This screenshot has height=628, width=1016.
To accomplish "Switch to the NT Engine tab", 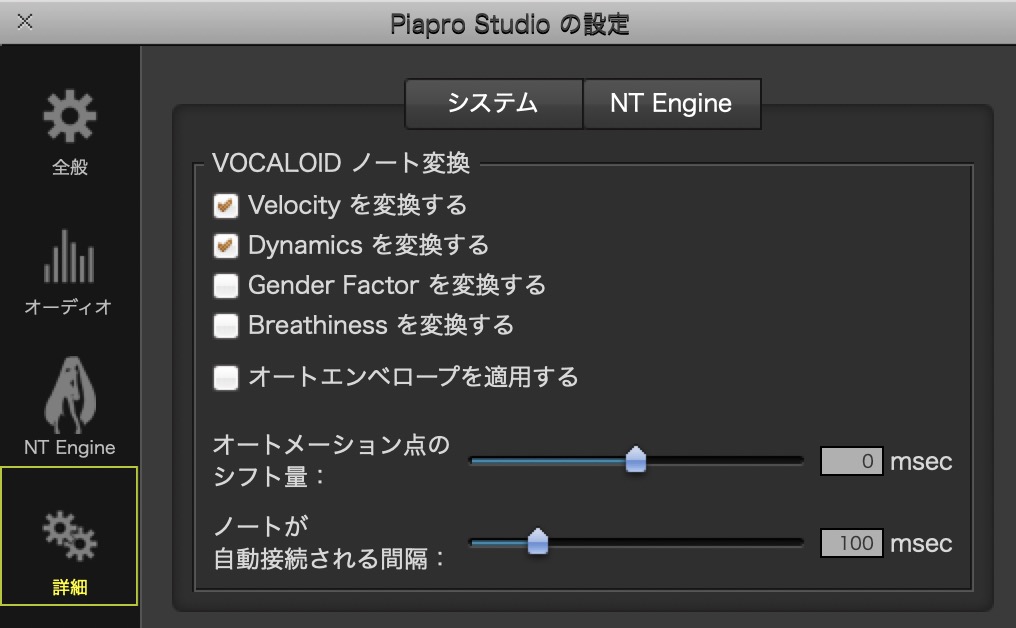I will coord(672,103).
